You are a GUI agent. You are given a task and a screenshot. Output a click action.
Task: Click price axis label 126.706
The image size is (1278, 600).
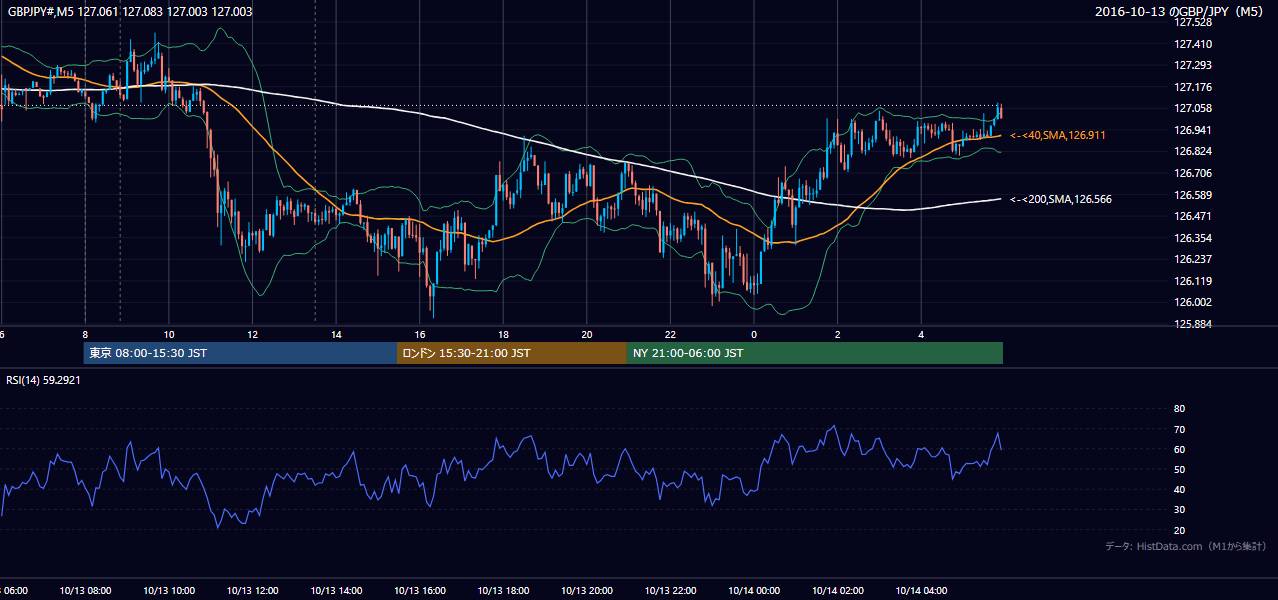click(1193, 173)
